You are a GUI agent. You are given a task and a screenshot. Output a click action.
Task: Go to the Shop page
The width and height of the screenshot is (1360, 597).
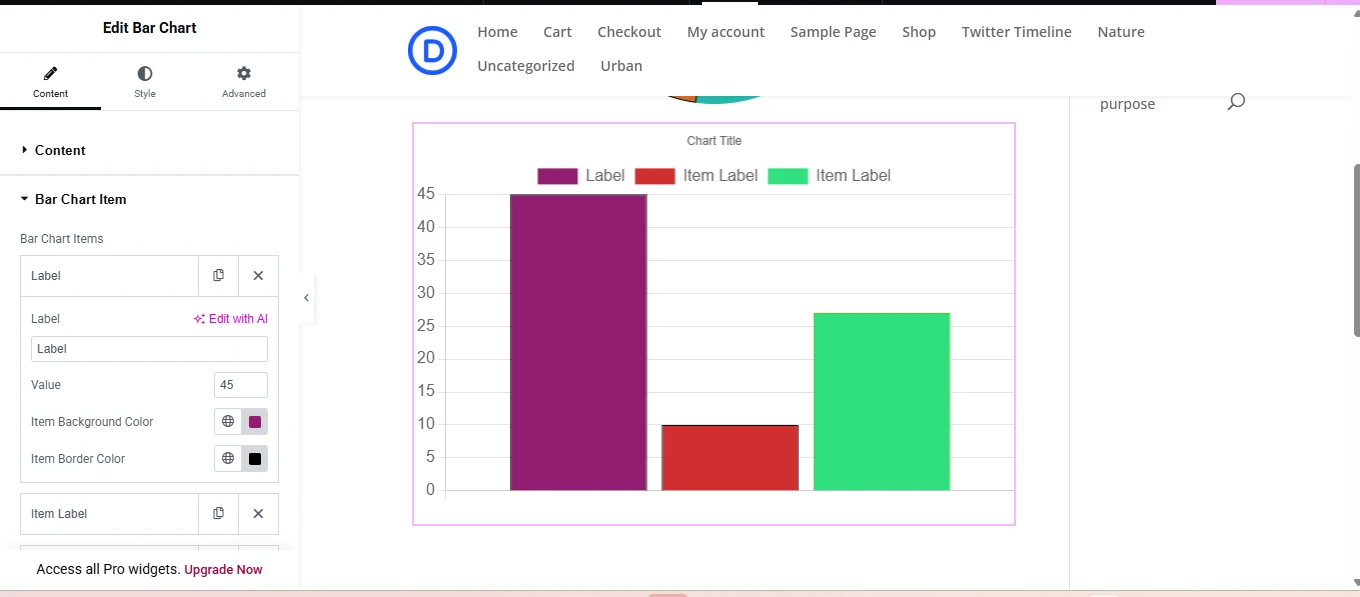coord(919,32)
